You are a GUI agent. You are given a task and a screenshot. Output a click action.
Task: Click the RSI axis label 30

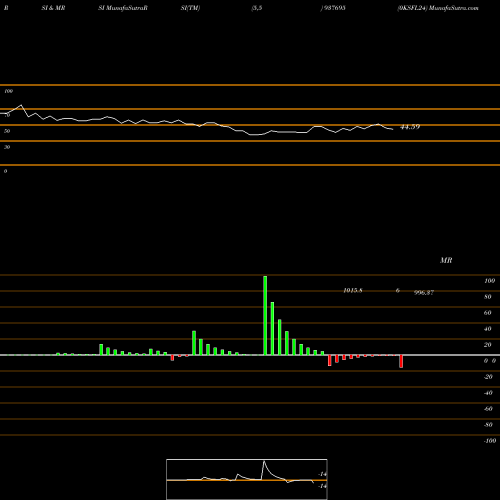(x=7, y=147)
